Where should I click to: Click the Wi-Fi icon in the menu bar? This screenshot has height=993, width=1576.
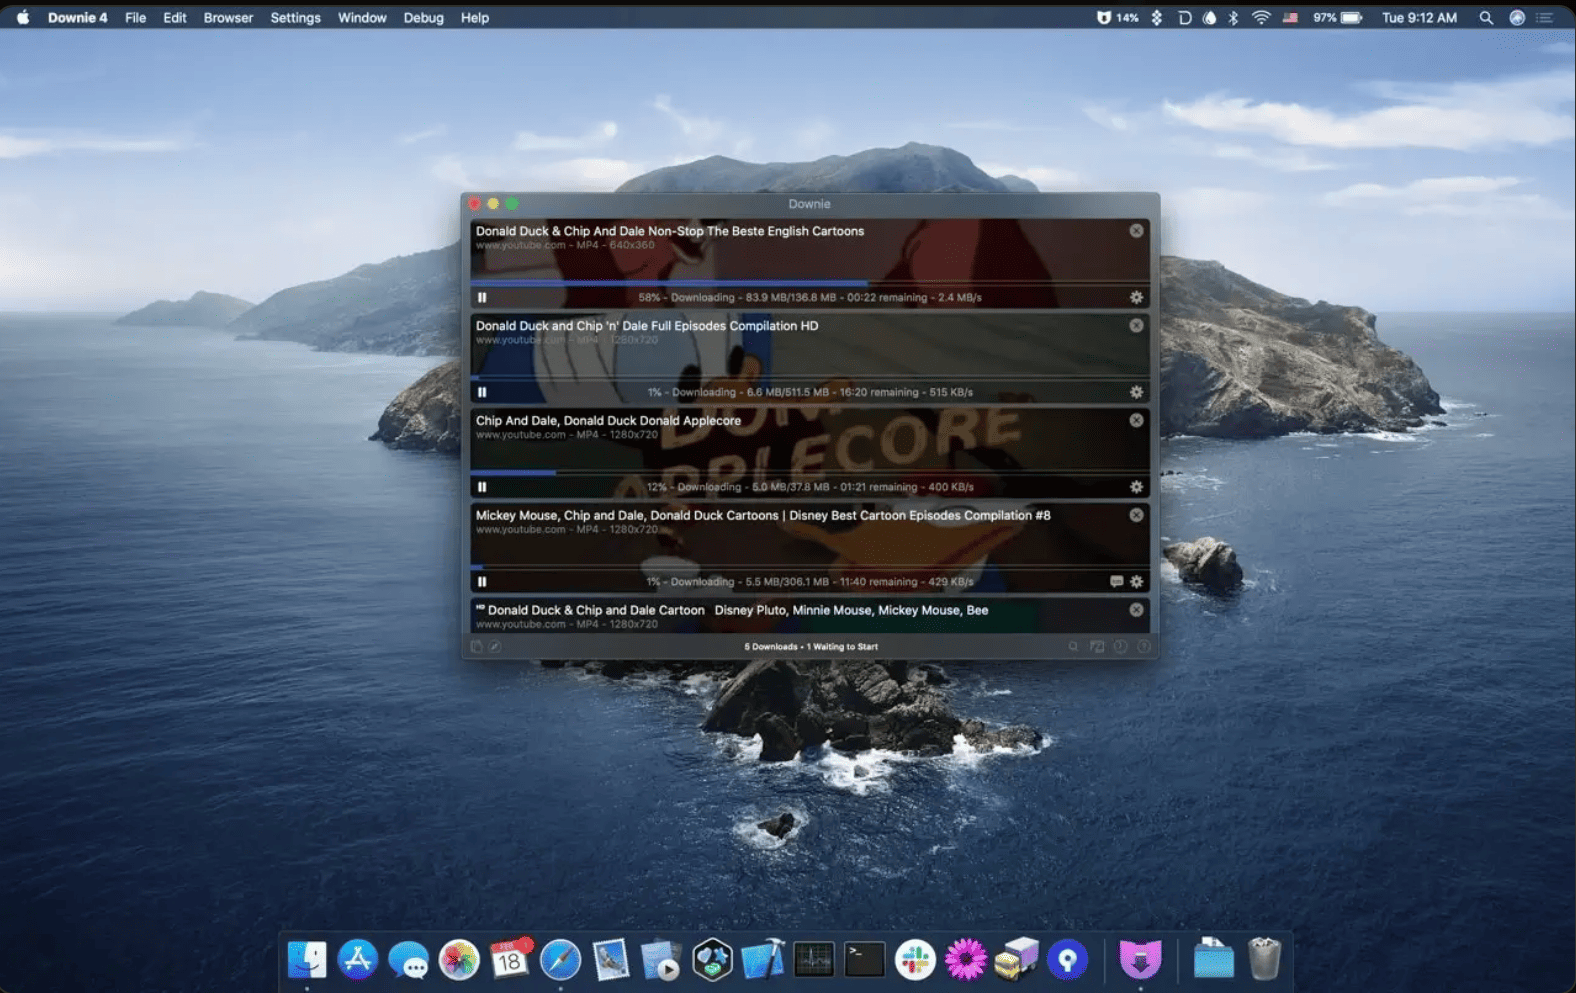click(1261, 18)
